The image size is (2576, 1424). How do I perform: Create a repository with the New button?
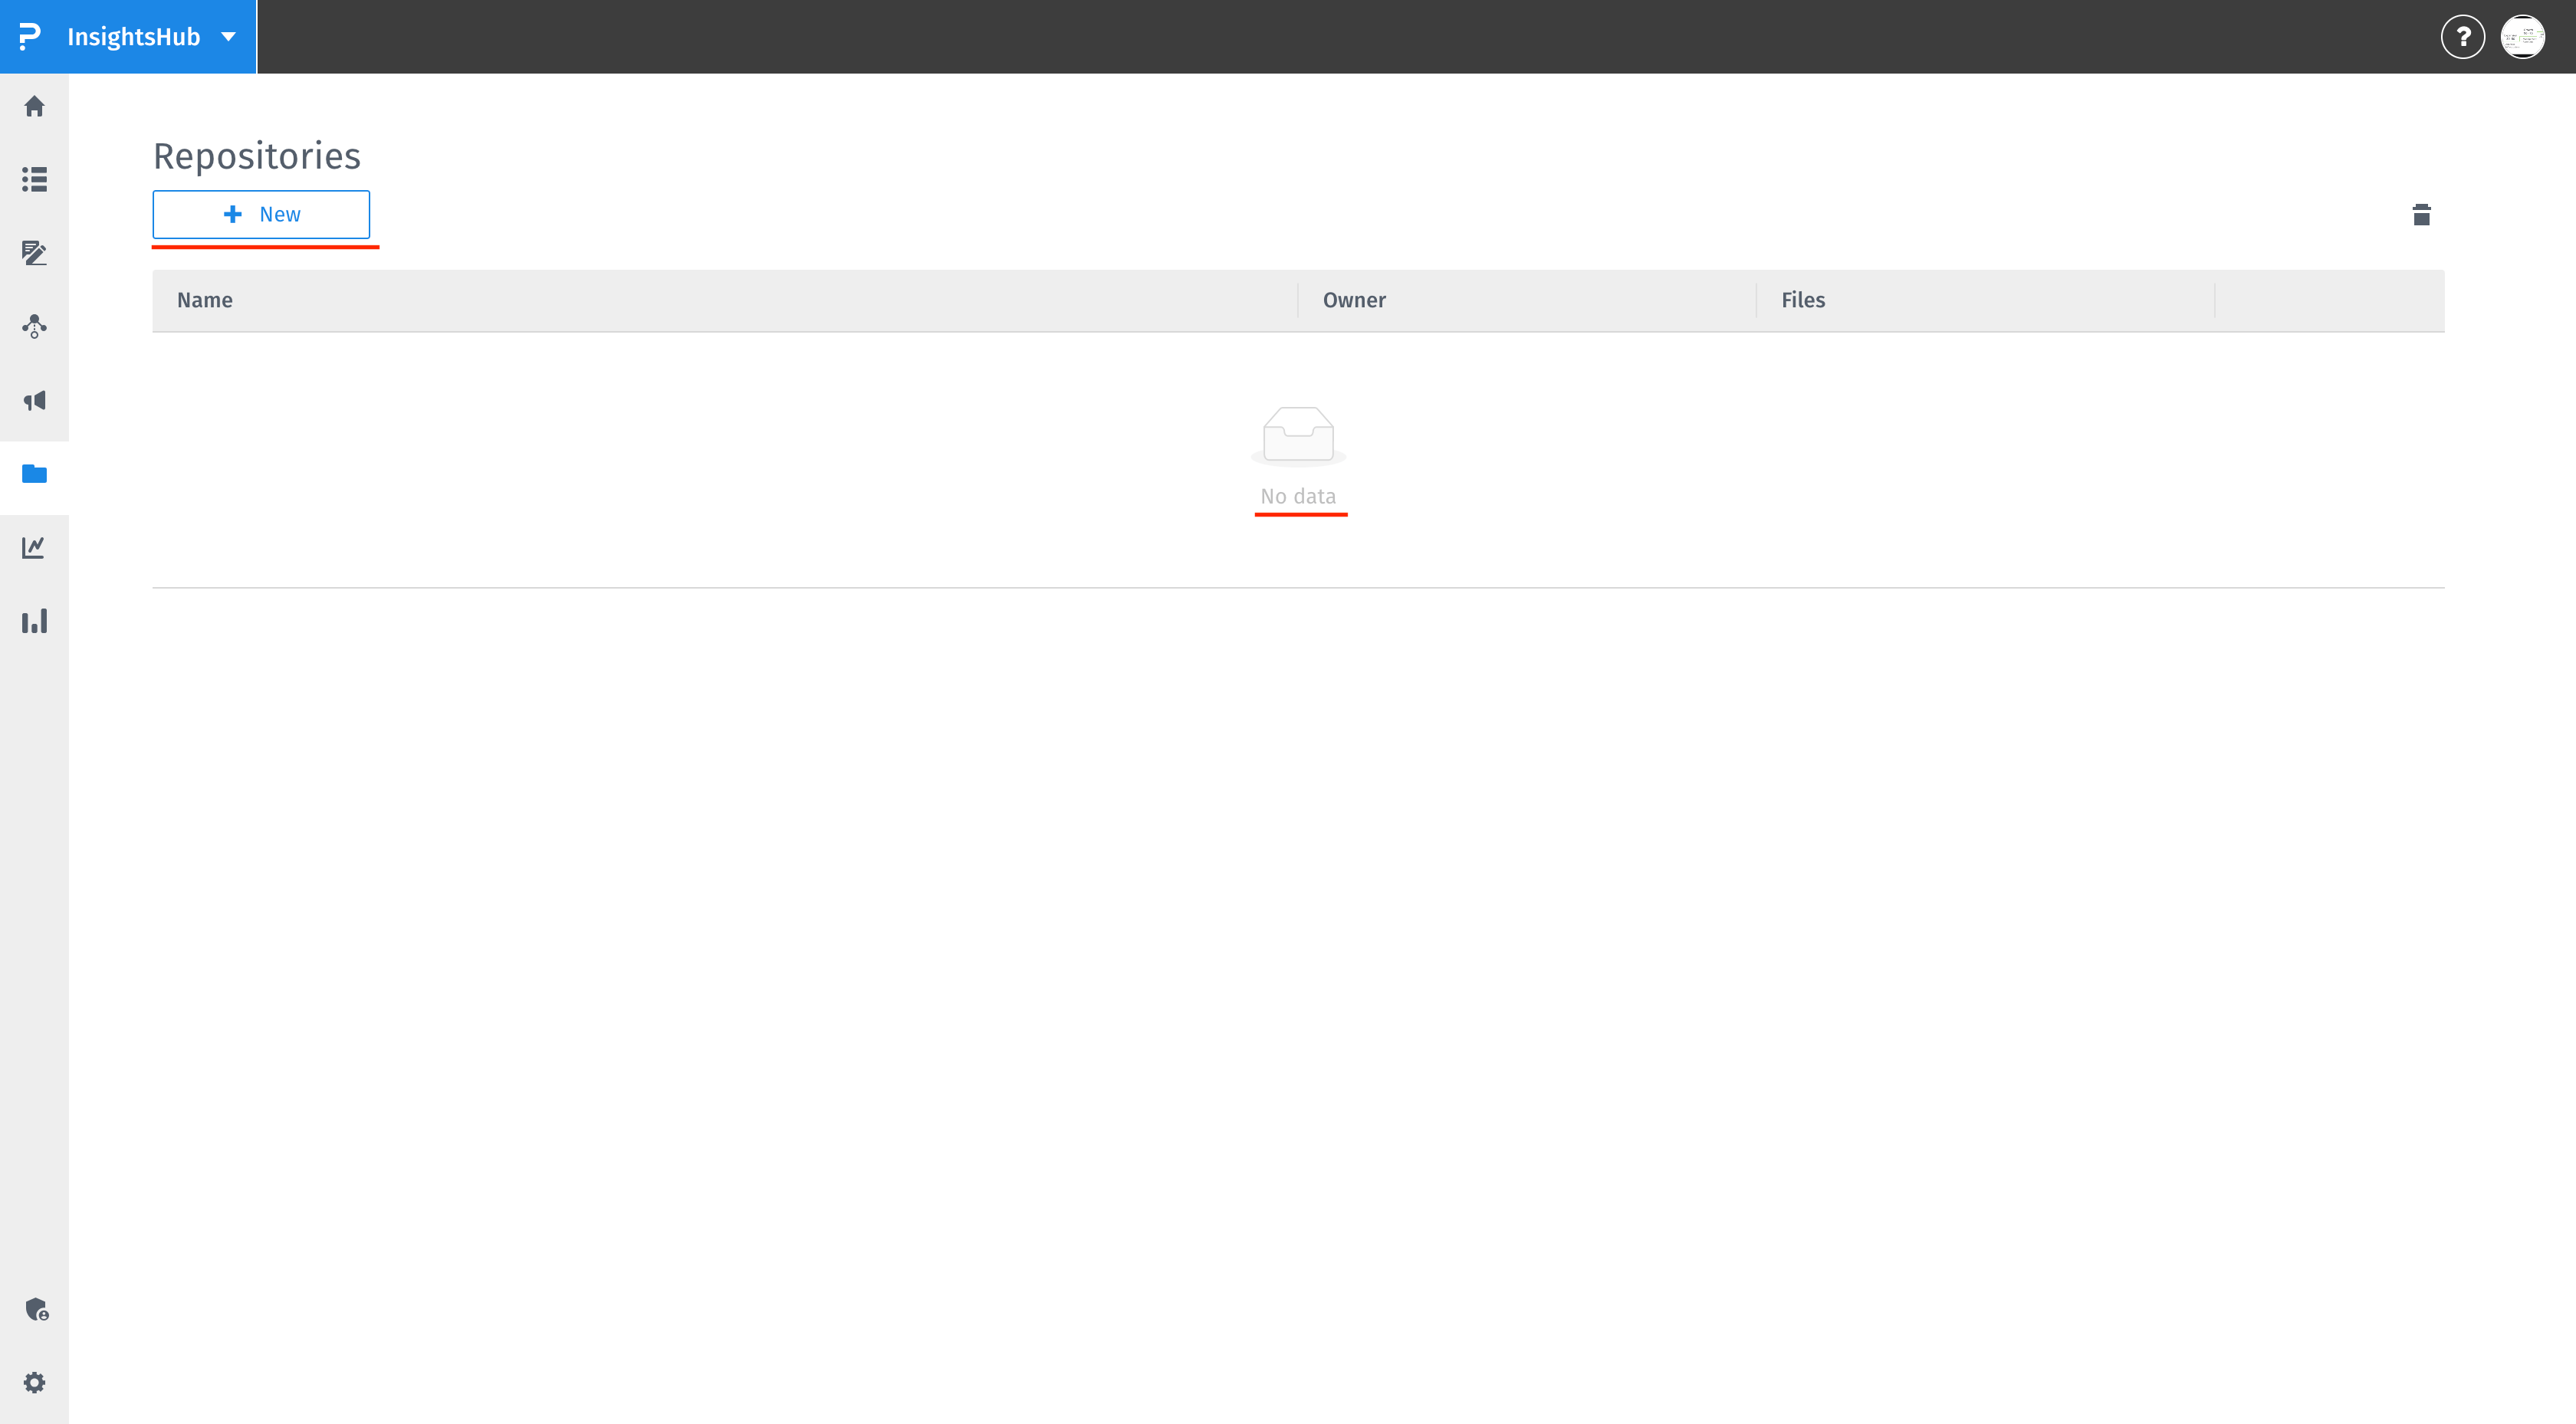[x=261, y=214]
